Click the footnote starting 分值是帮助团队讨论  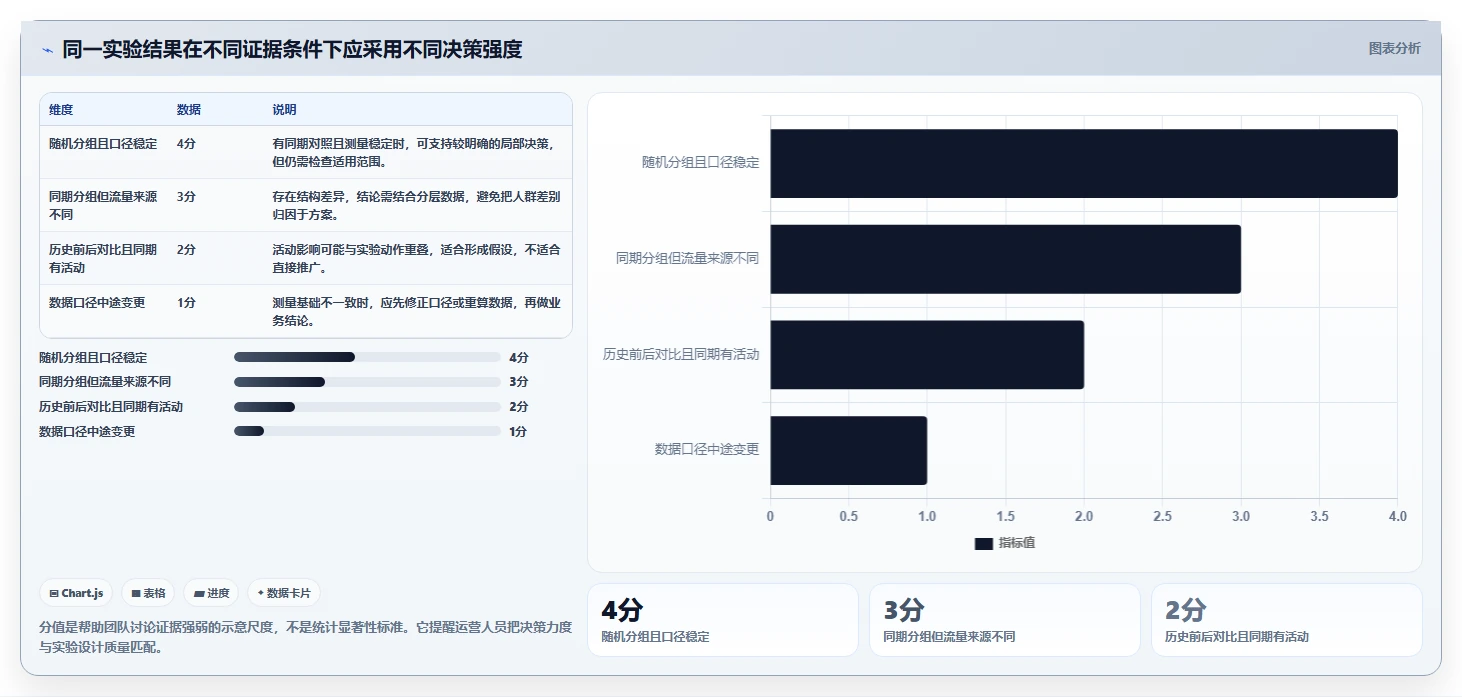point(306,637)
